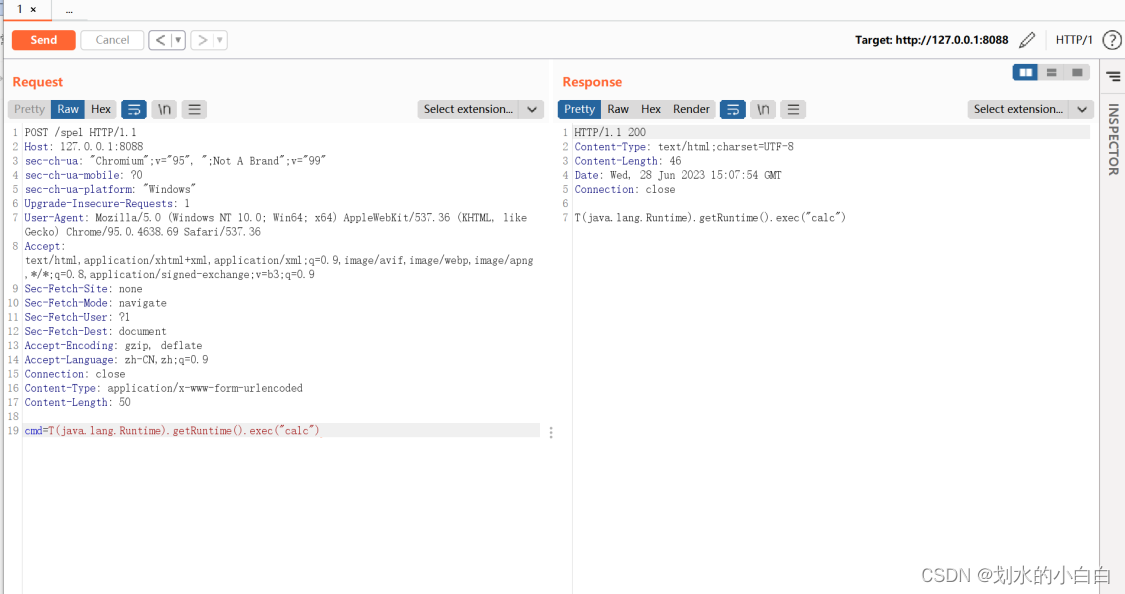The image size is (1125, 594).
Task: Edit target with the pencil icon
Action: (x=1027, y=40)
